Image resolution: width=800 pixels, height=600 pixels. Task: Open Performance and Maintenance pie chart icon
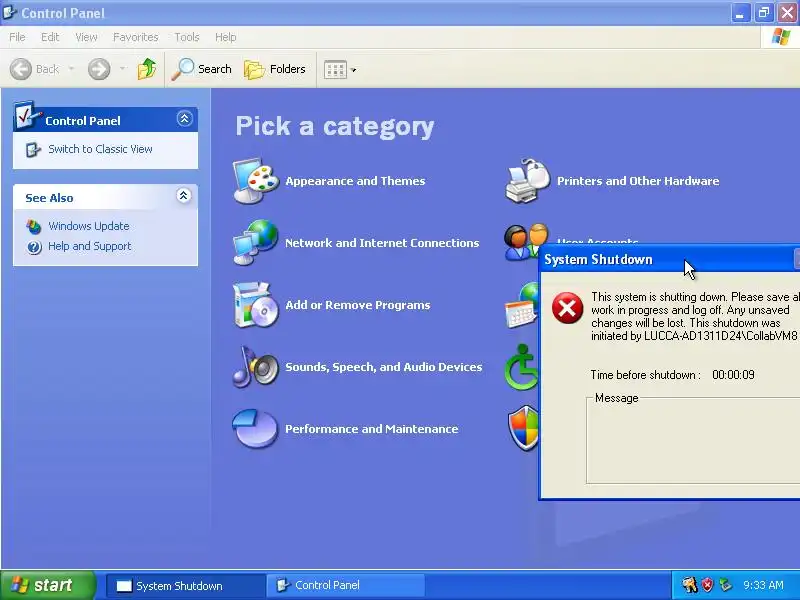pos(255,429)
